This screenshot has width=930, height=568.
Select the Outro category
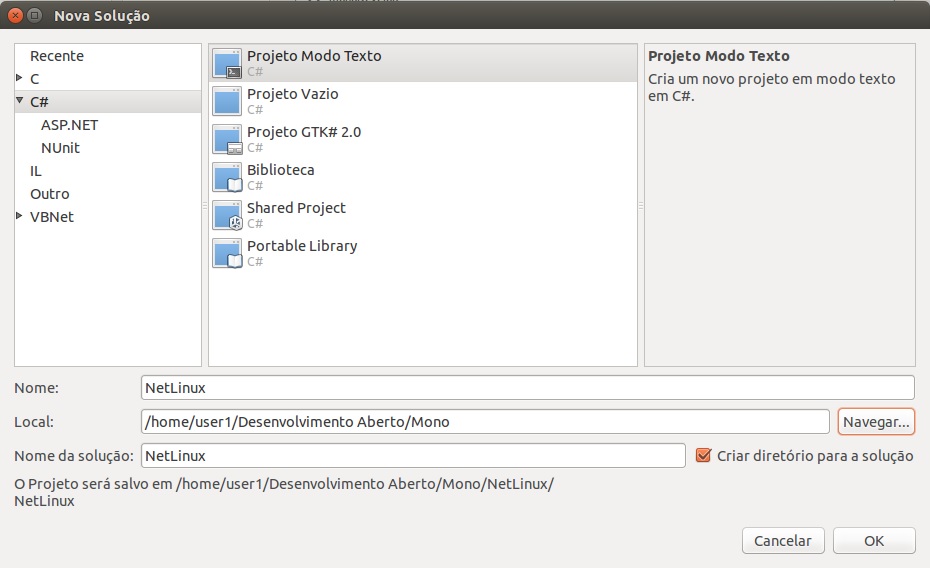tap(50, 194)
